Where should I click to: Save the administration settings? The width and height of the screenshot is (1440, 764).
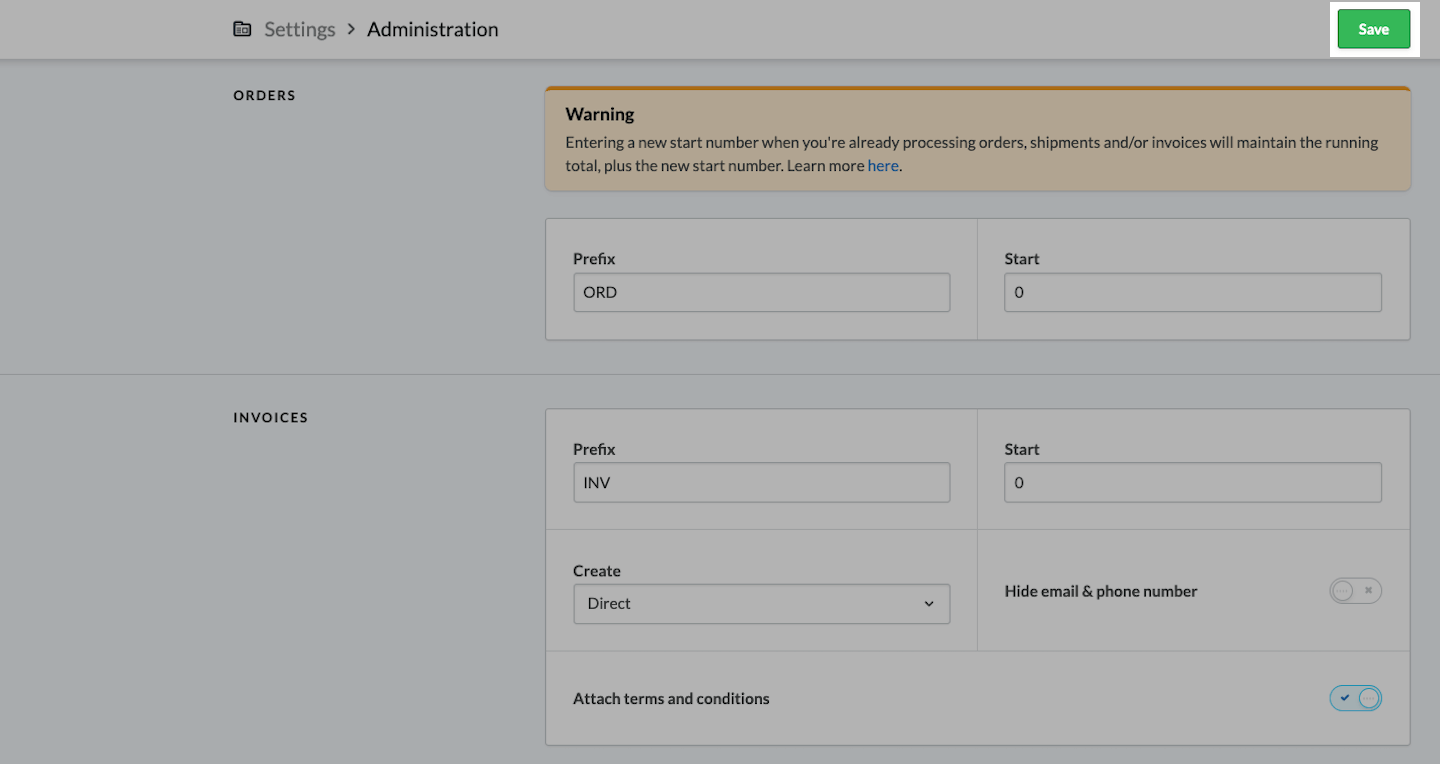pos(1373,29)
